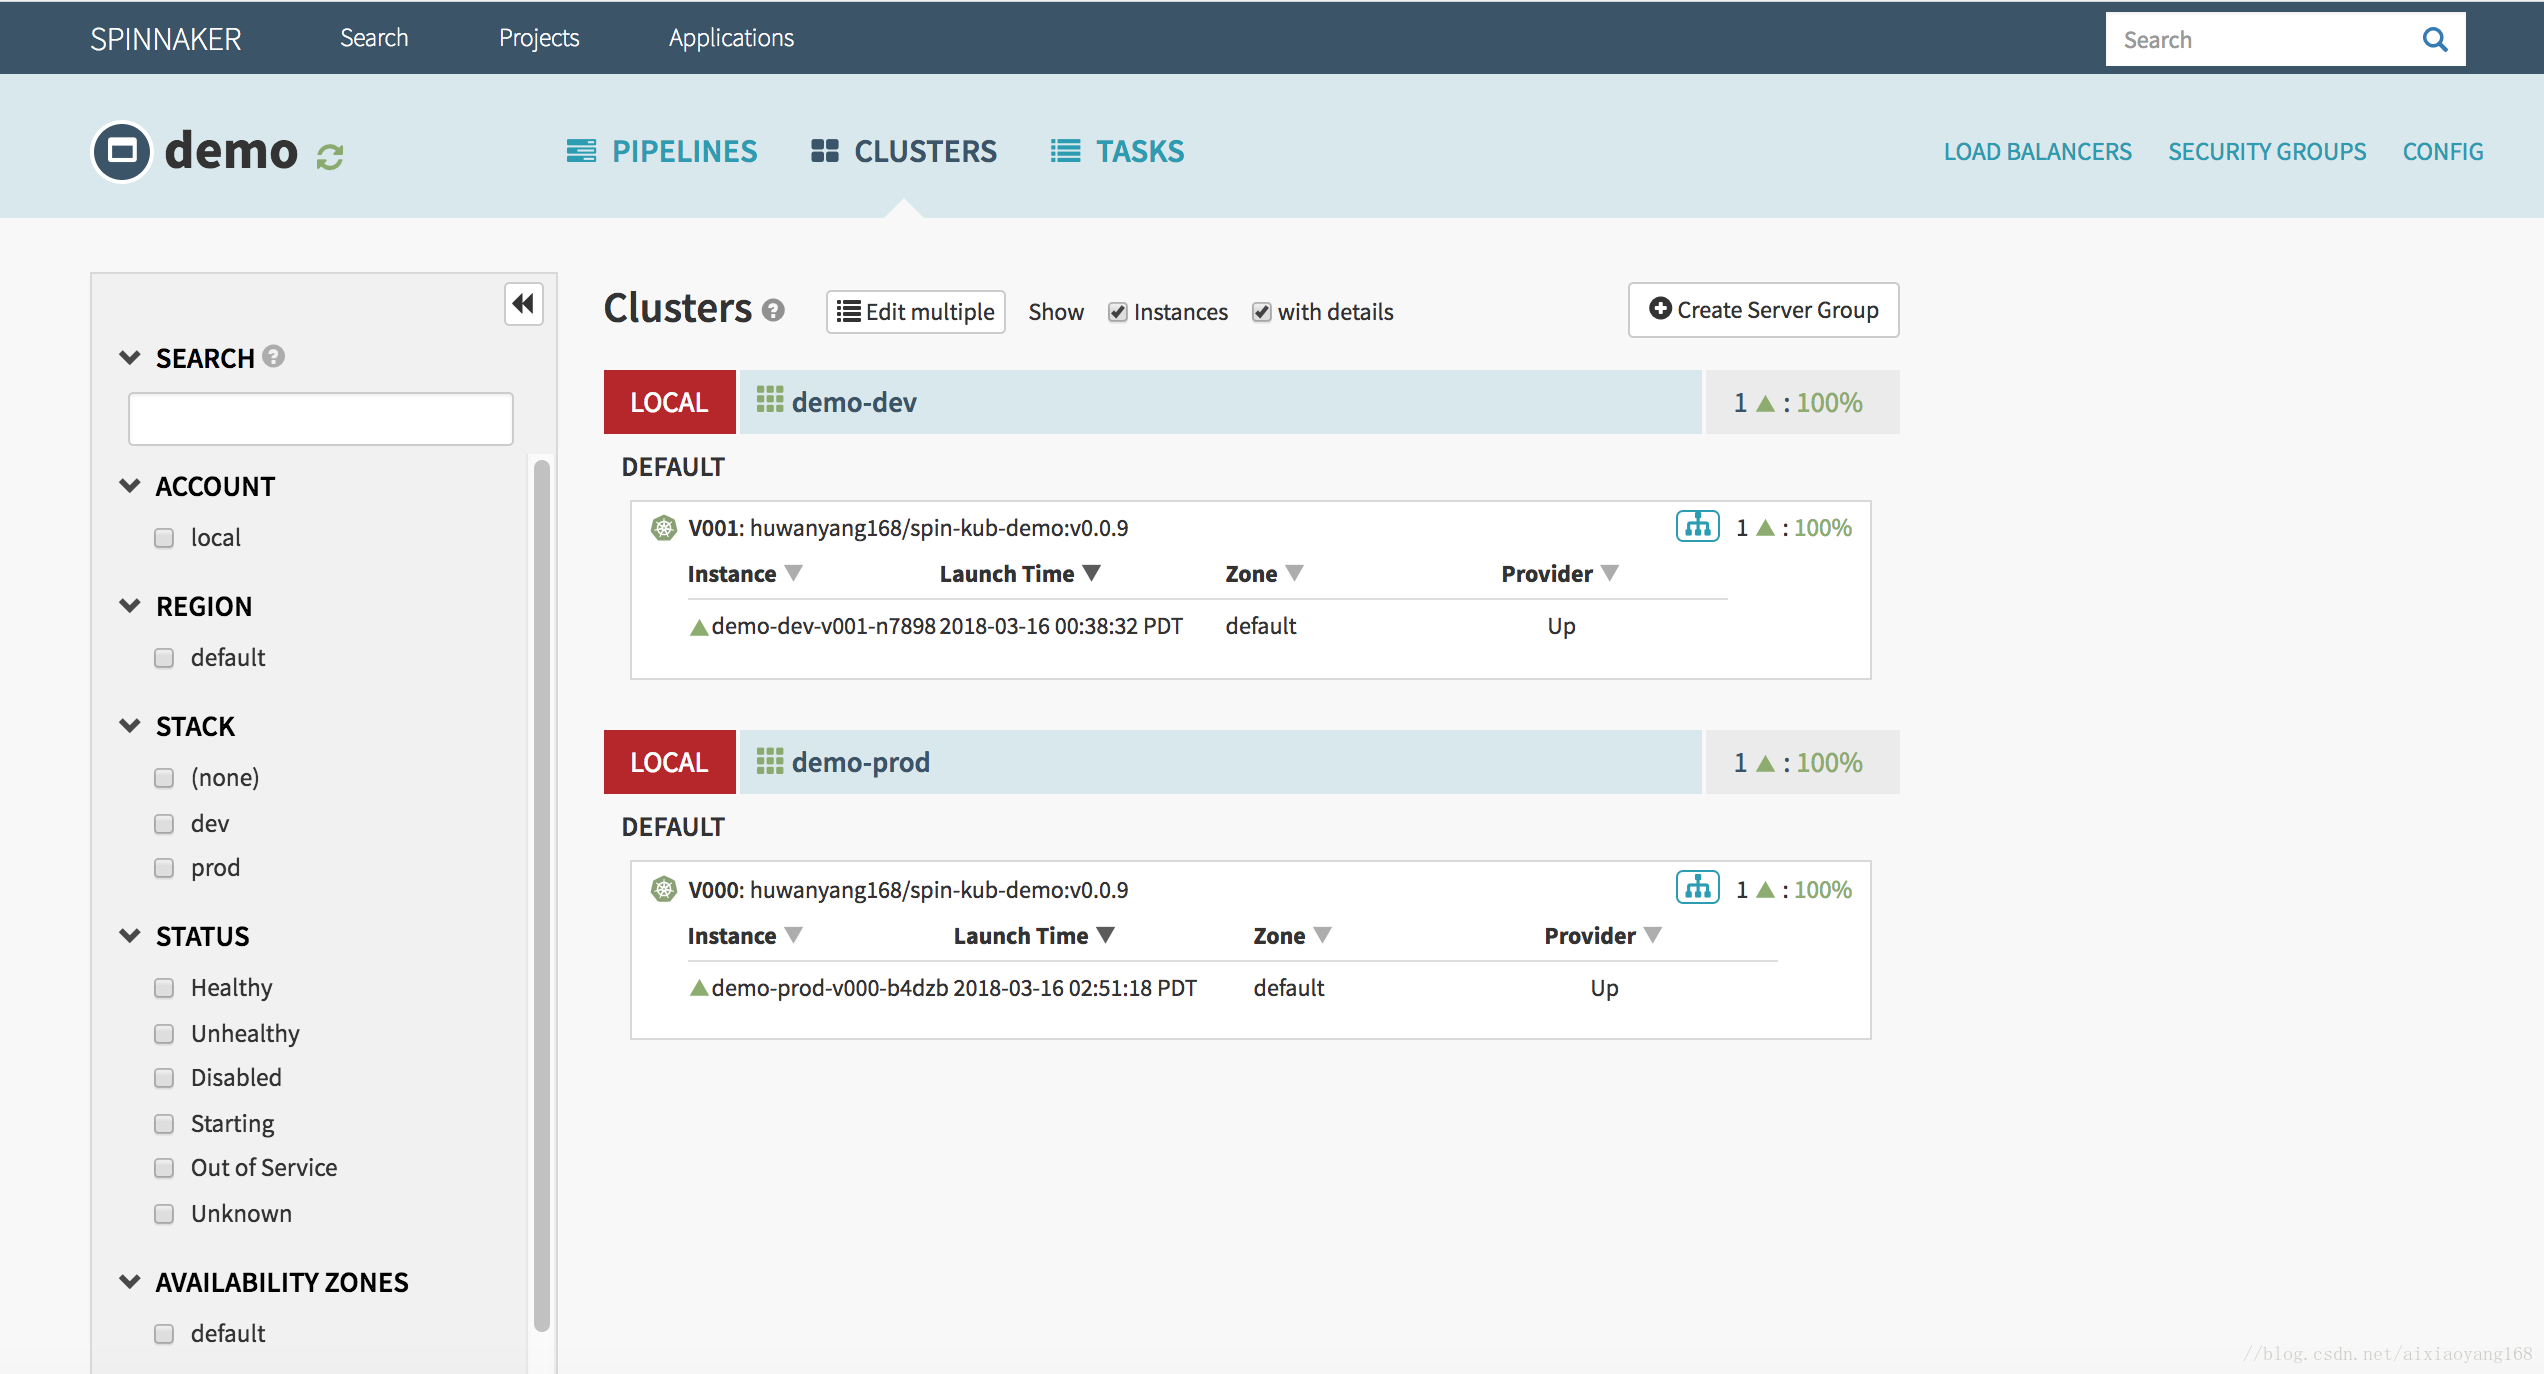Image resolution: width=2544 pixels, height=1374 pixels.
Task: Collapse the filter sidebar with double-arrow icon
Action: pyautogui.click(x=523, y=303)
